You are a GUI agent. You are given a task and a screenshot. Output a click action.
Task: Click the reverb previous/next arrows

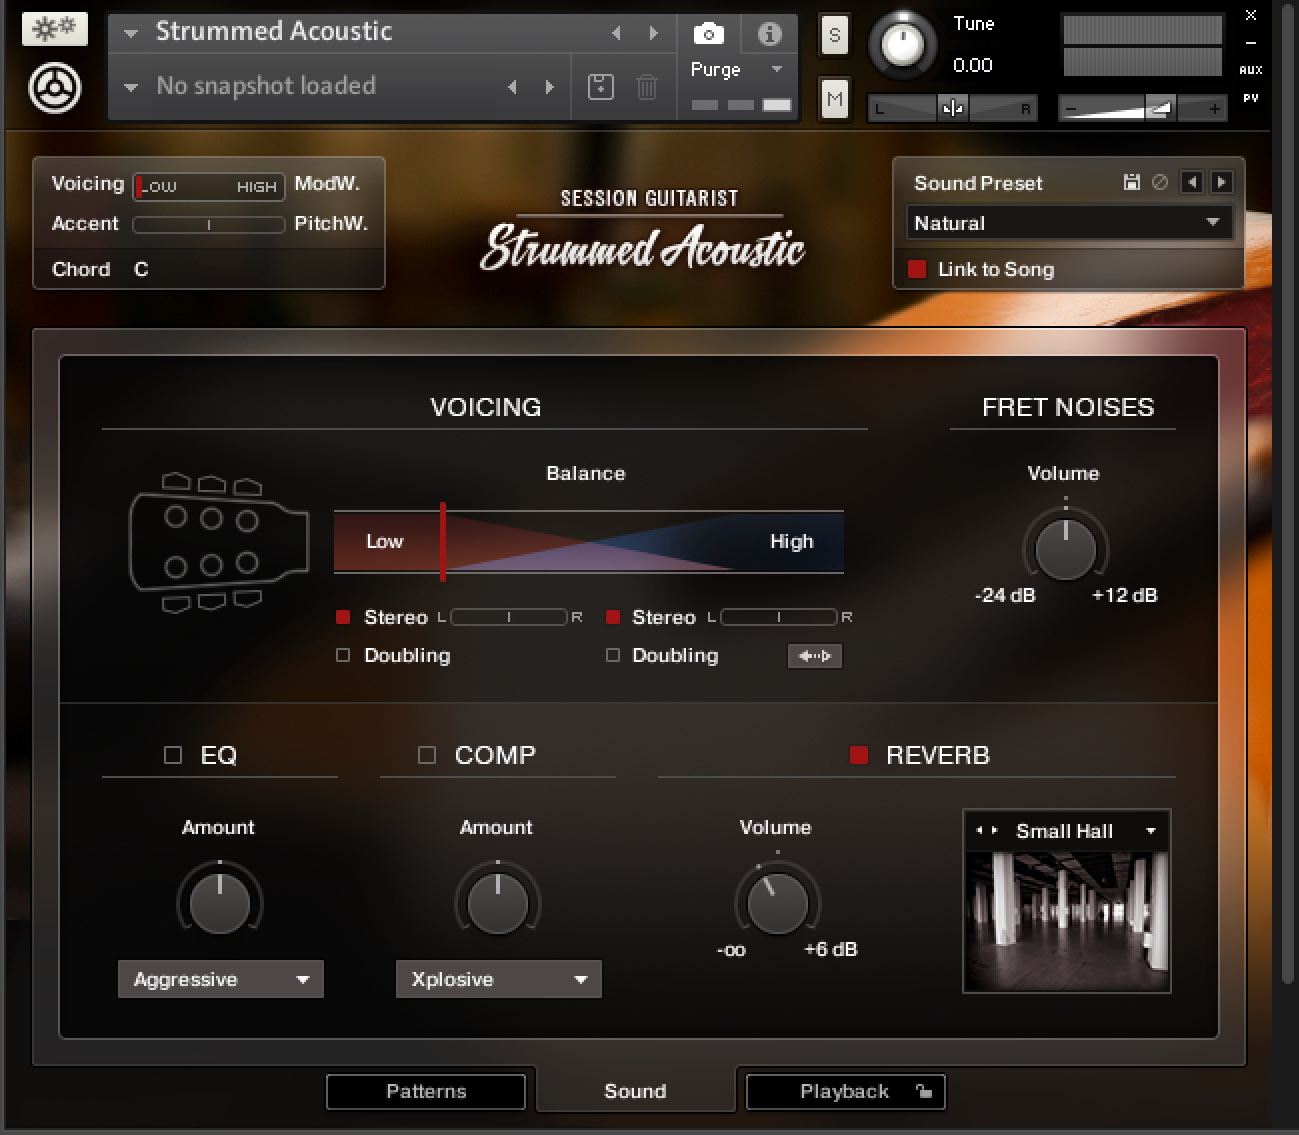(x=986, y=831)
